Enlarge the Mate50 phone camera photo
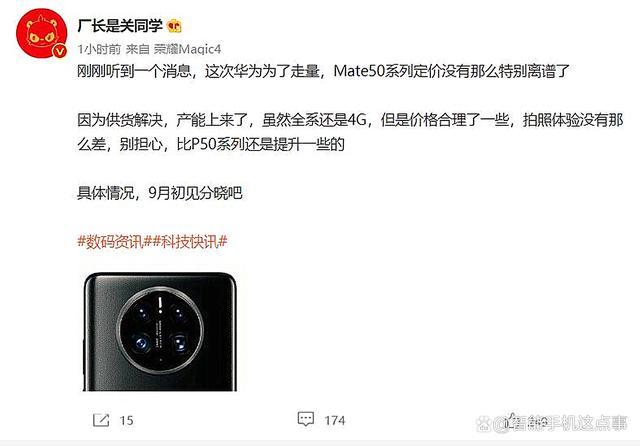This screenshot has width=640, height=446. tap(160, 331)
